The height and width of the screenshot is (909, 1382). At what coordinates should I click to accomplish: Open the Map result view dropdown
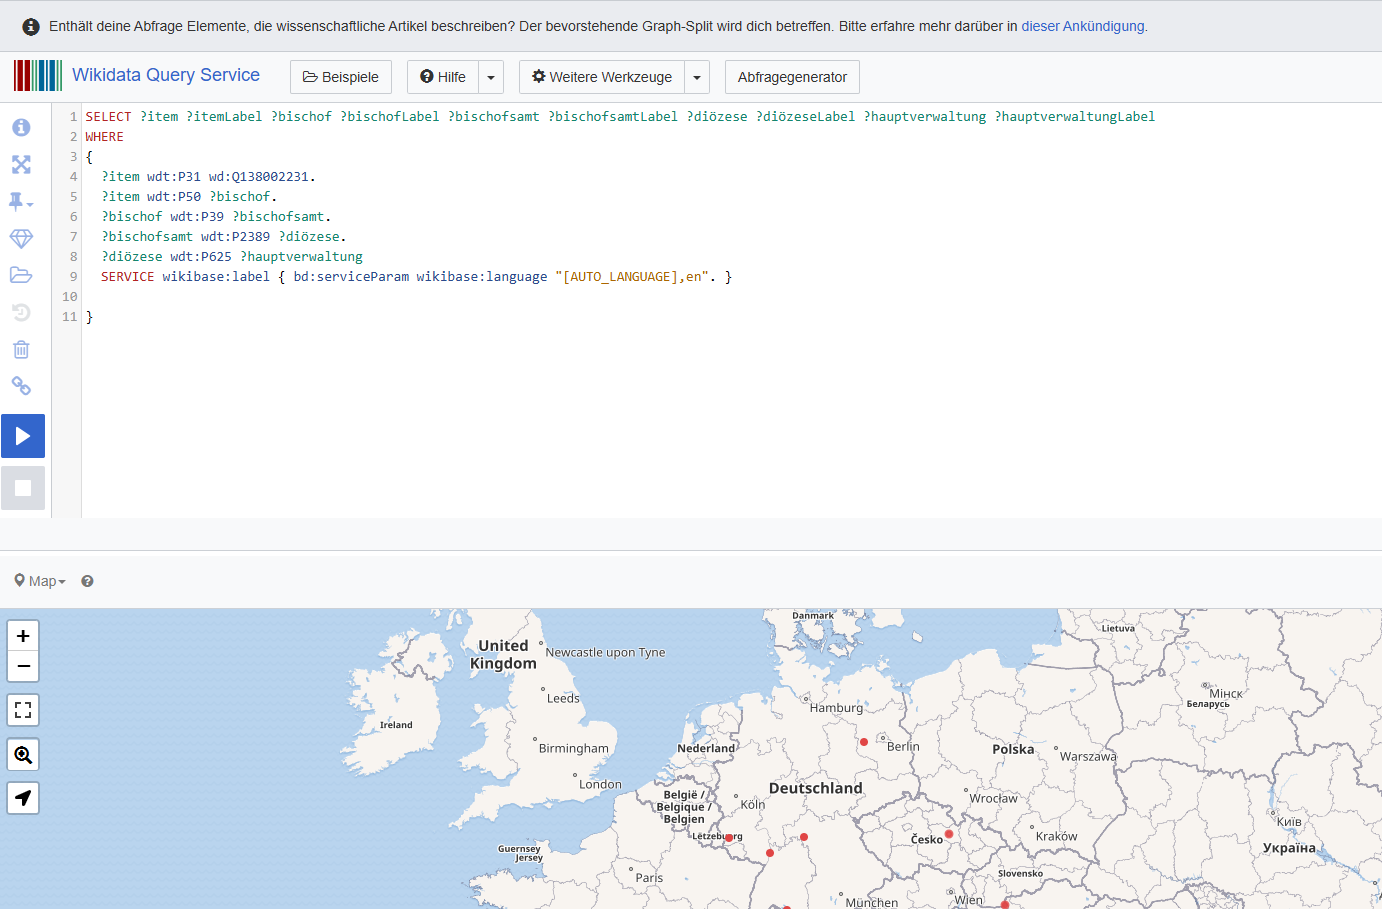[40, 581]
